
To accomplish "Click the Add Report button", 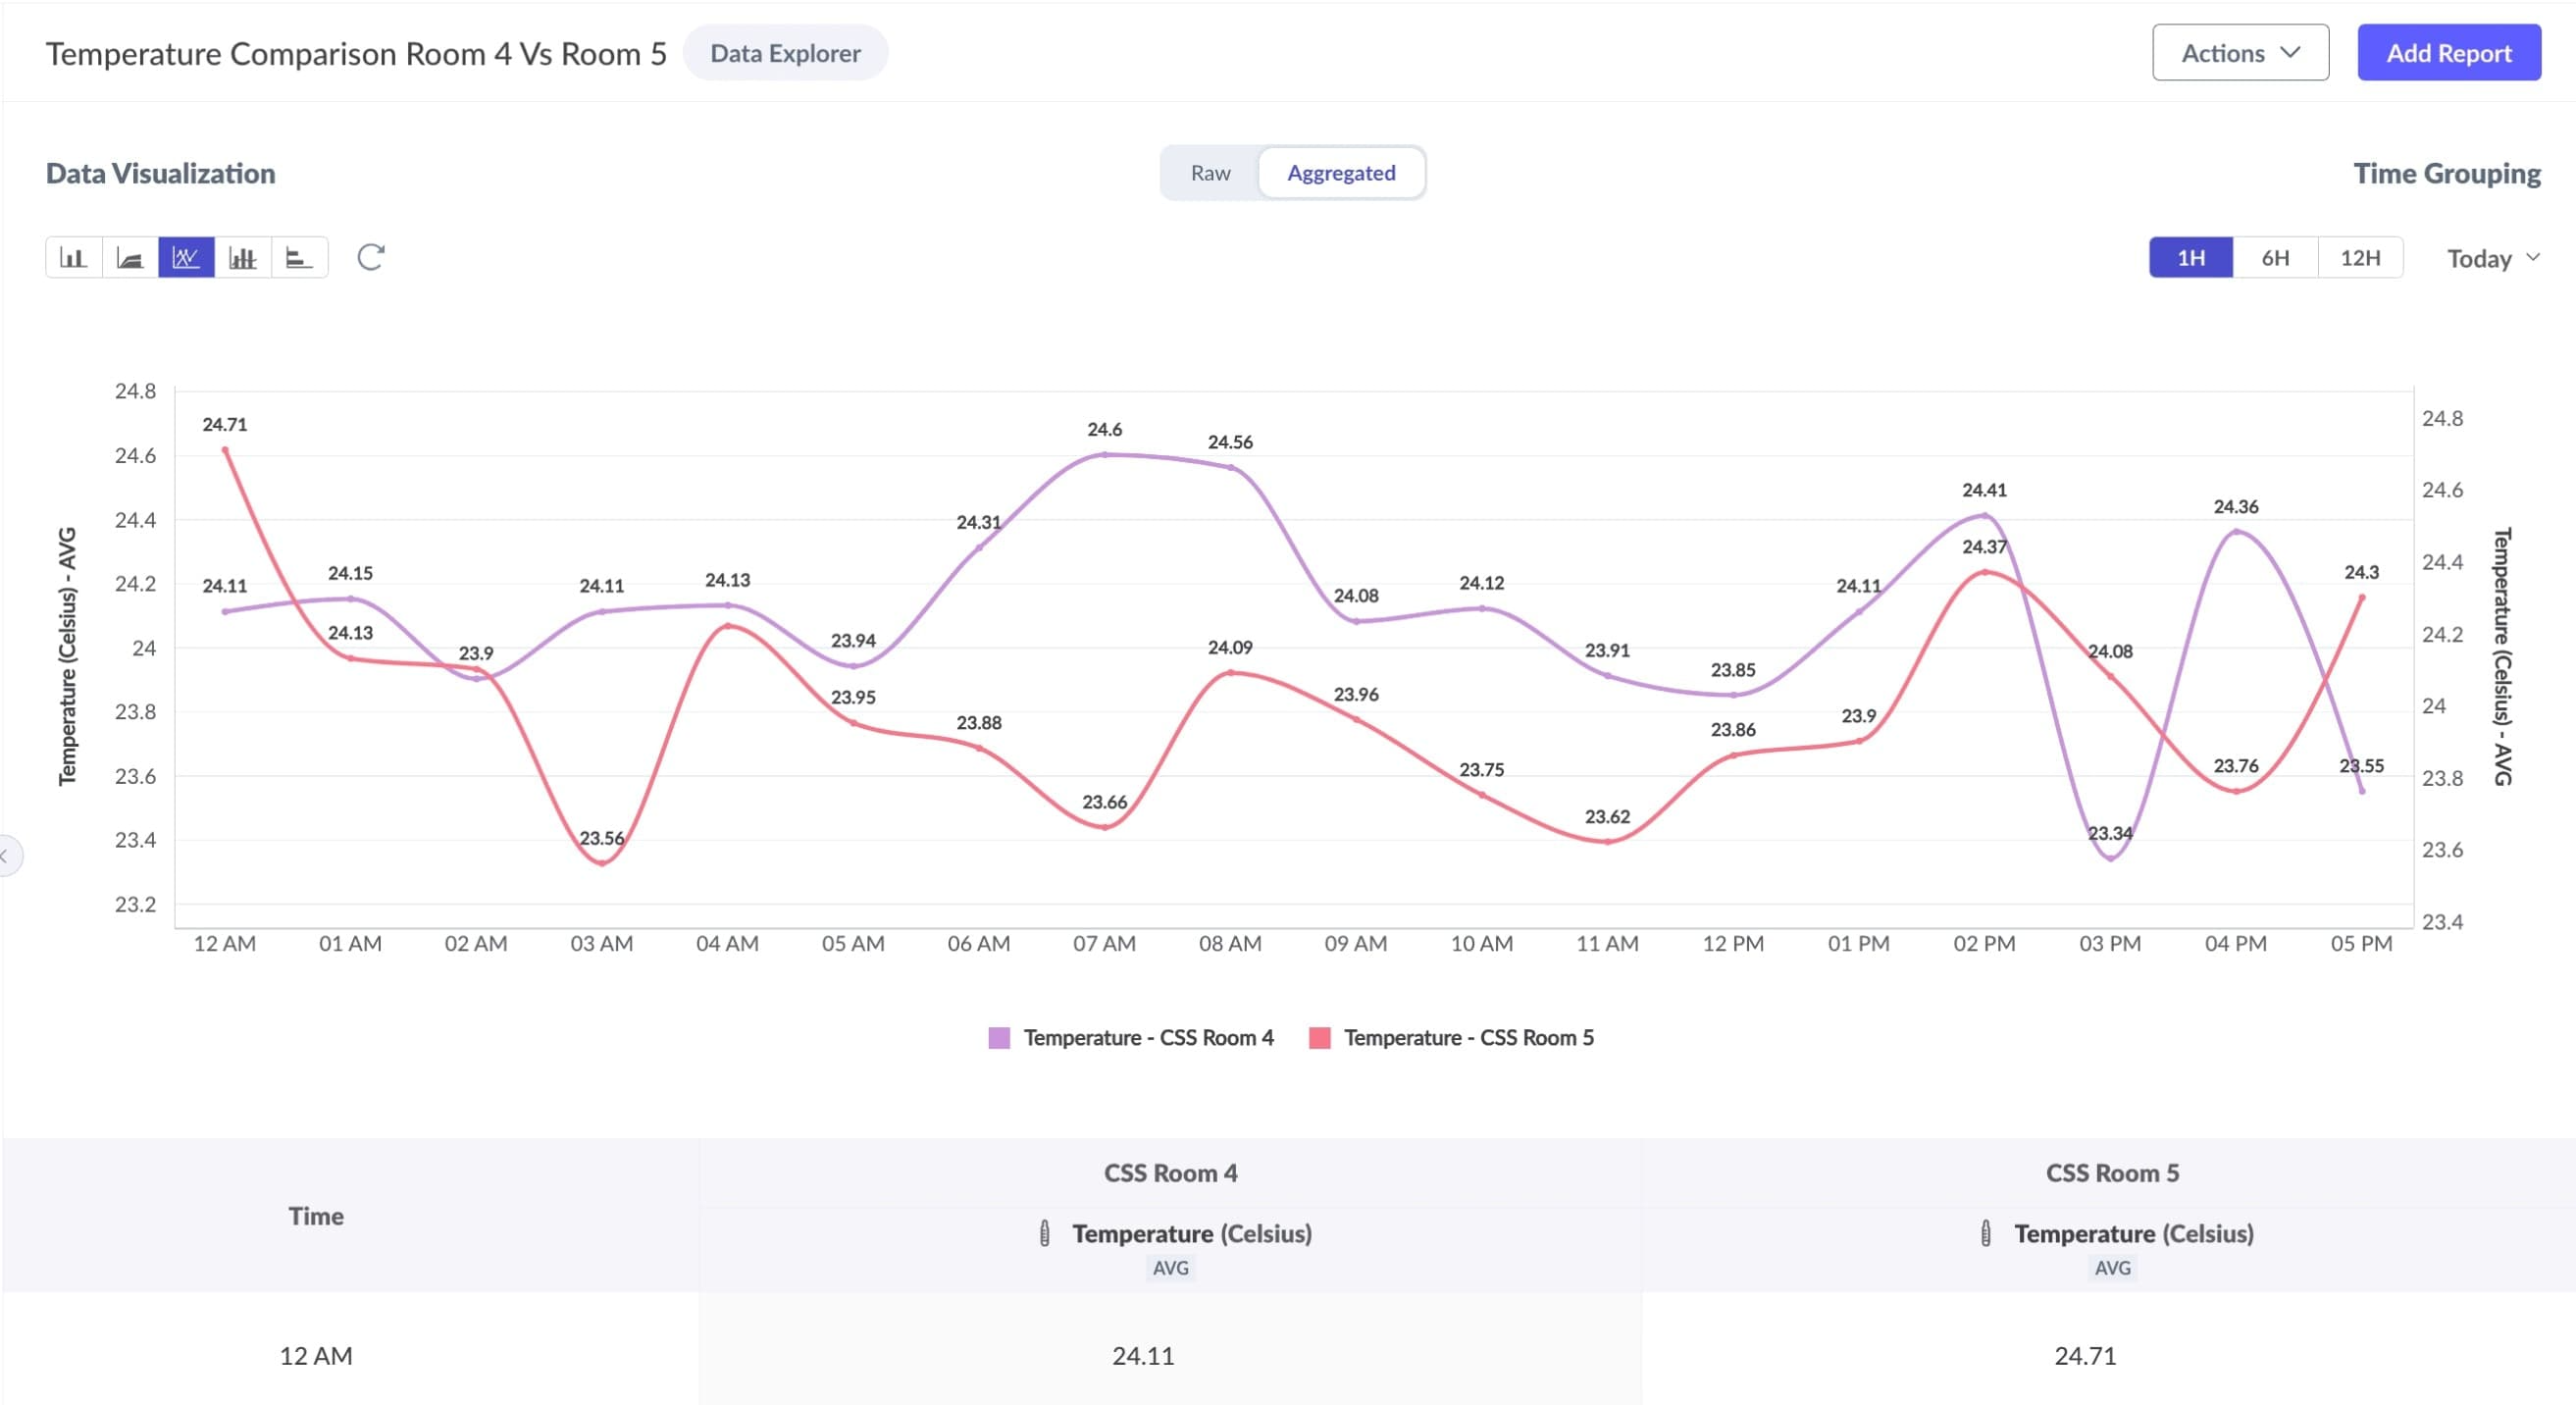I will coord(2448,53).
